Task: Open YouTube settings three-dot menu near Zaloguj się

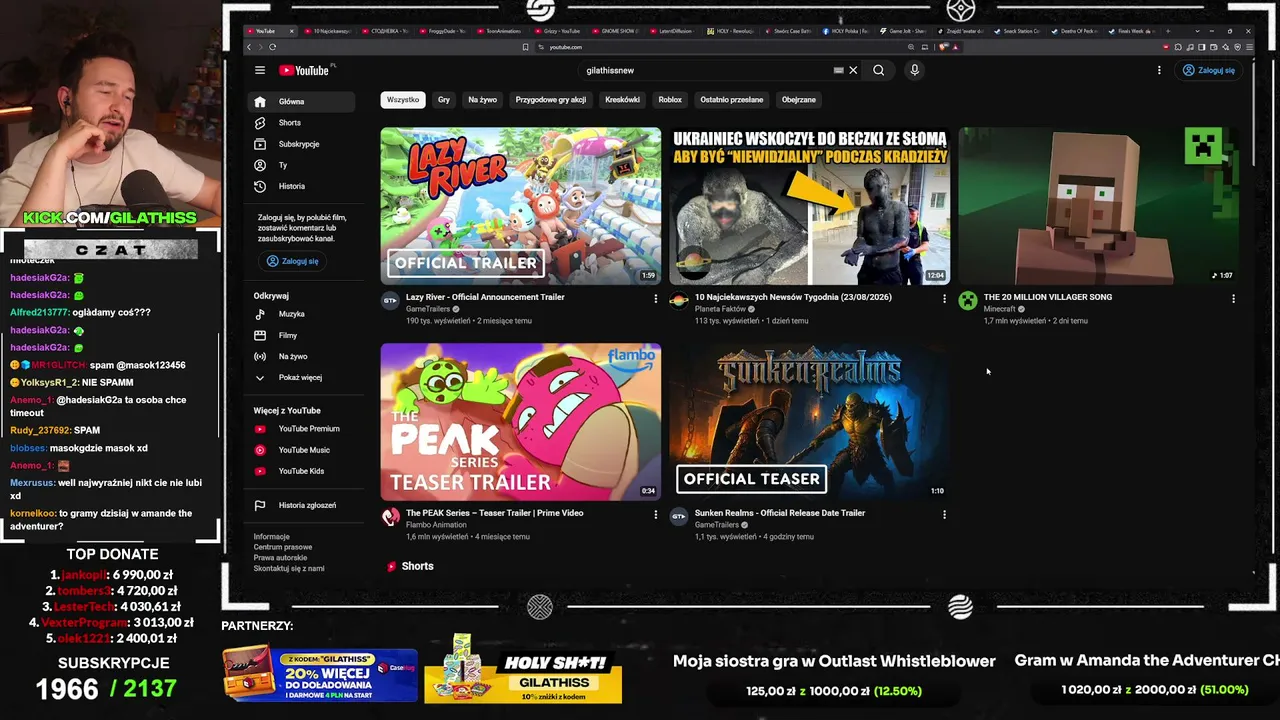Action: (x=1159, y=70)
